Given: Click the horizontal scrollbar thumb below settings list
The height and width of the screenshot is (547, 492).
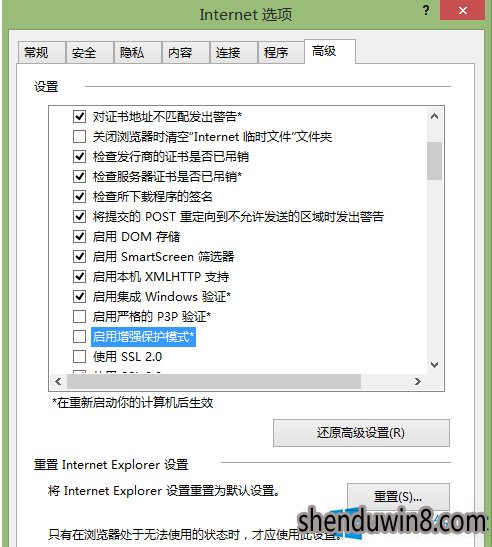Looking at the screenshot, I should (x=214, y=381).
